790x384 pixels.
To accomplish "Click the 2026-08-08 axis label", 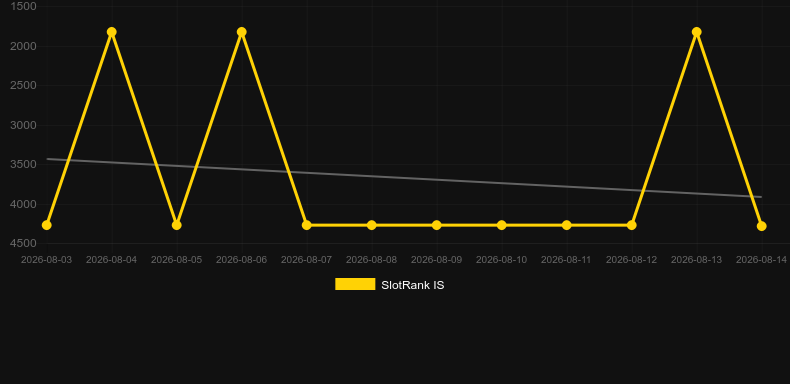I will click(x=371, y=260).
